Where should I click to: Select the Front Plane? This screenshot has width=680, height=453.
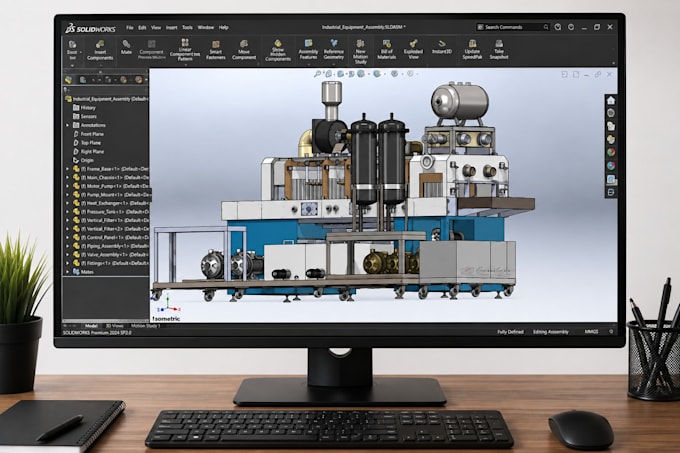click(x=88, y=134)
